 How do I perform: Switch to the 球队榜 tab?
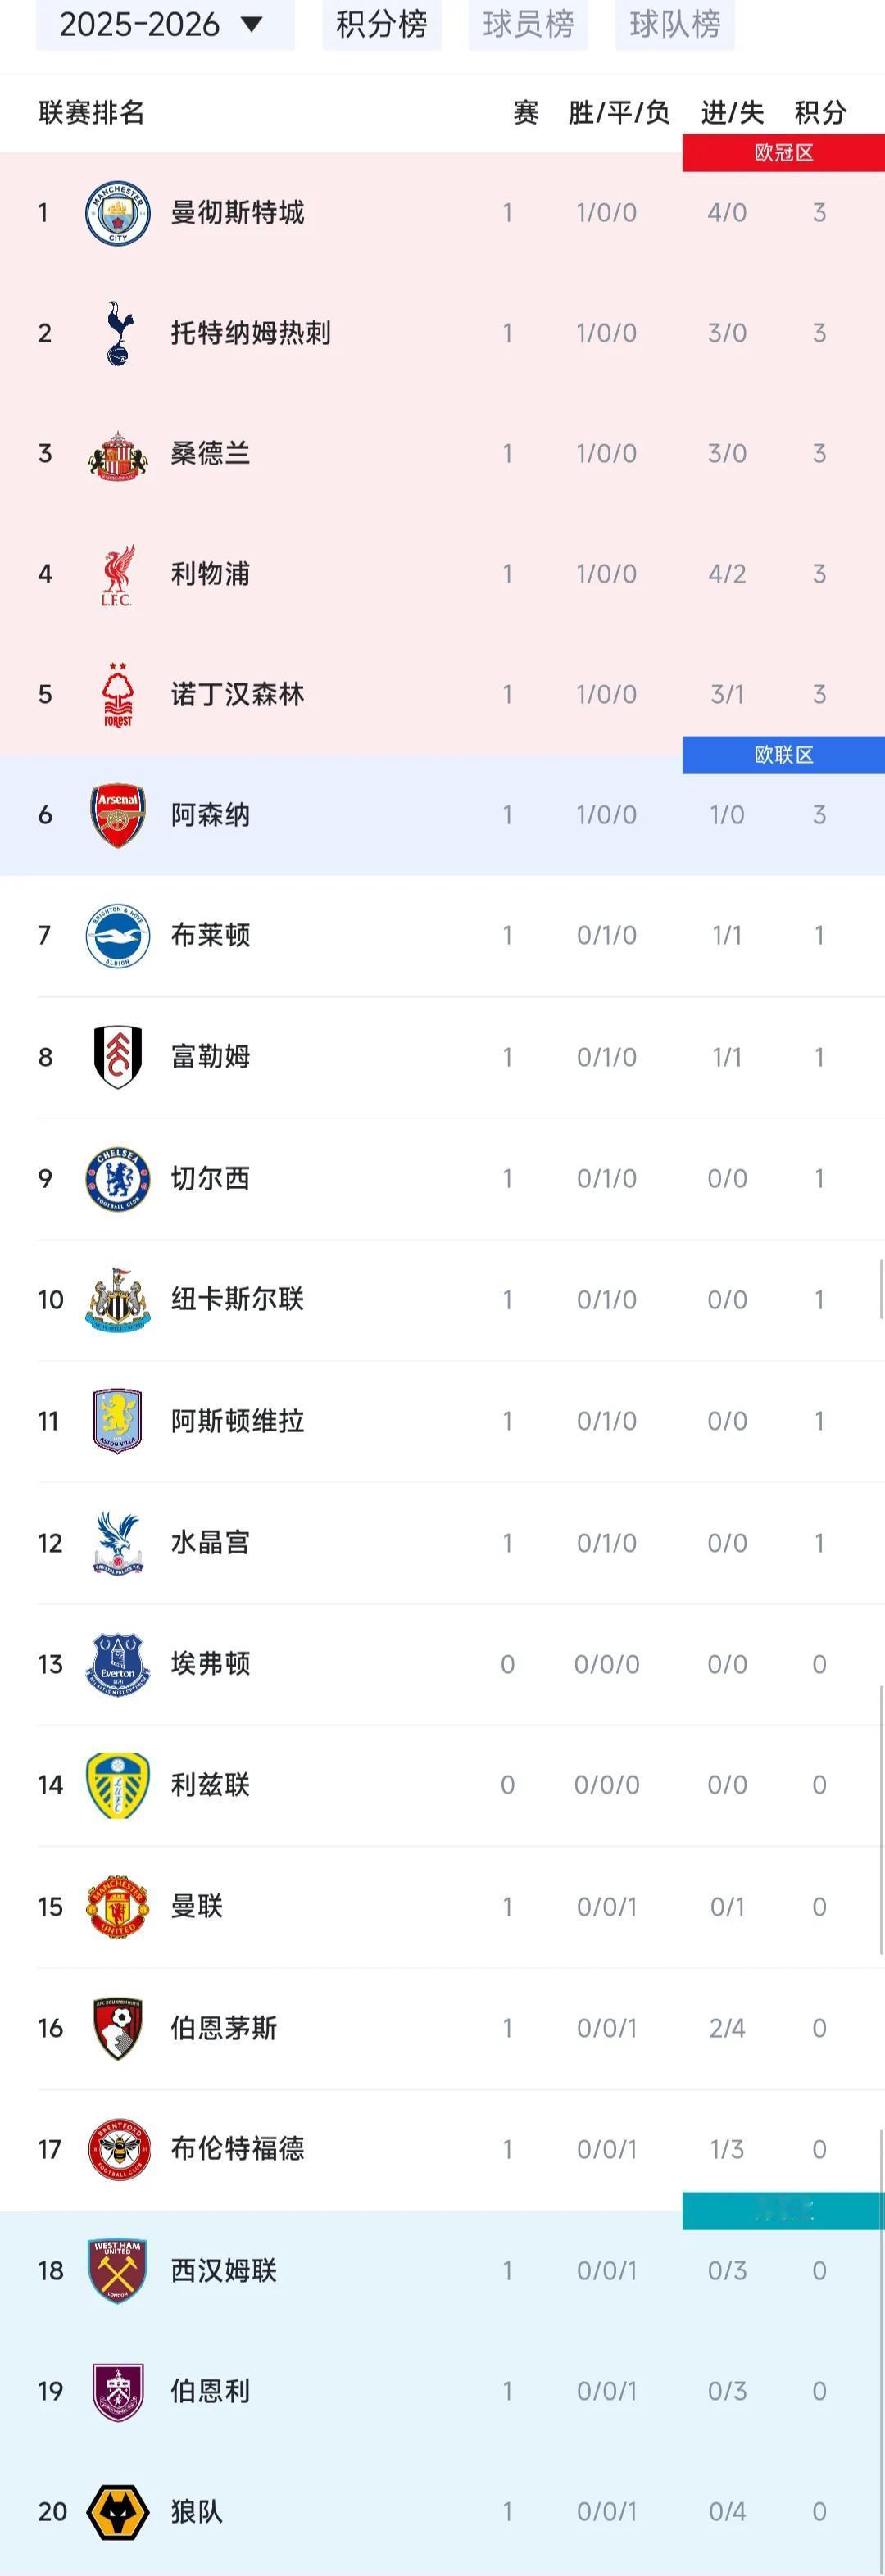(x=675, y=24)
